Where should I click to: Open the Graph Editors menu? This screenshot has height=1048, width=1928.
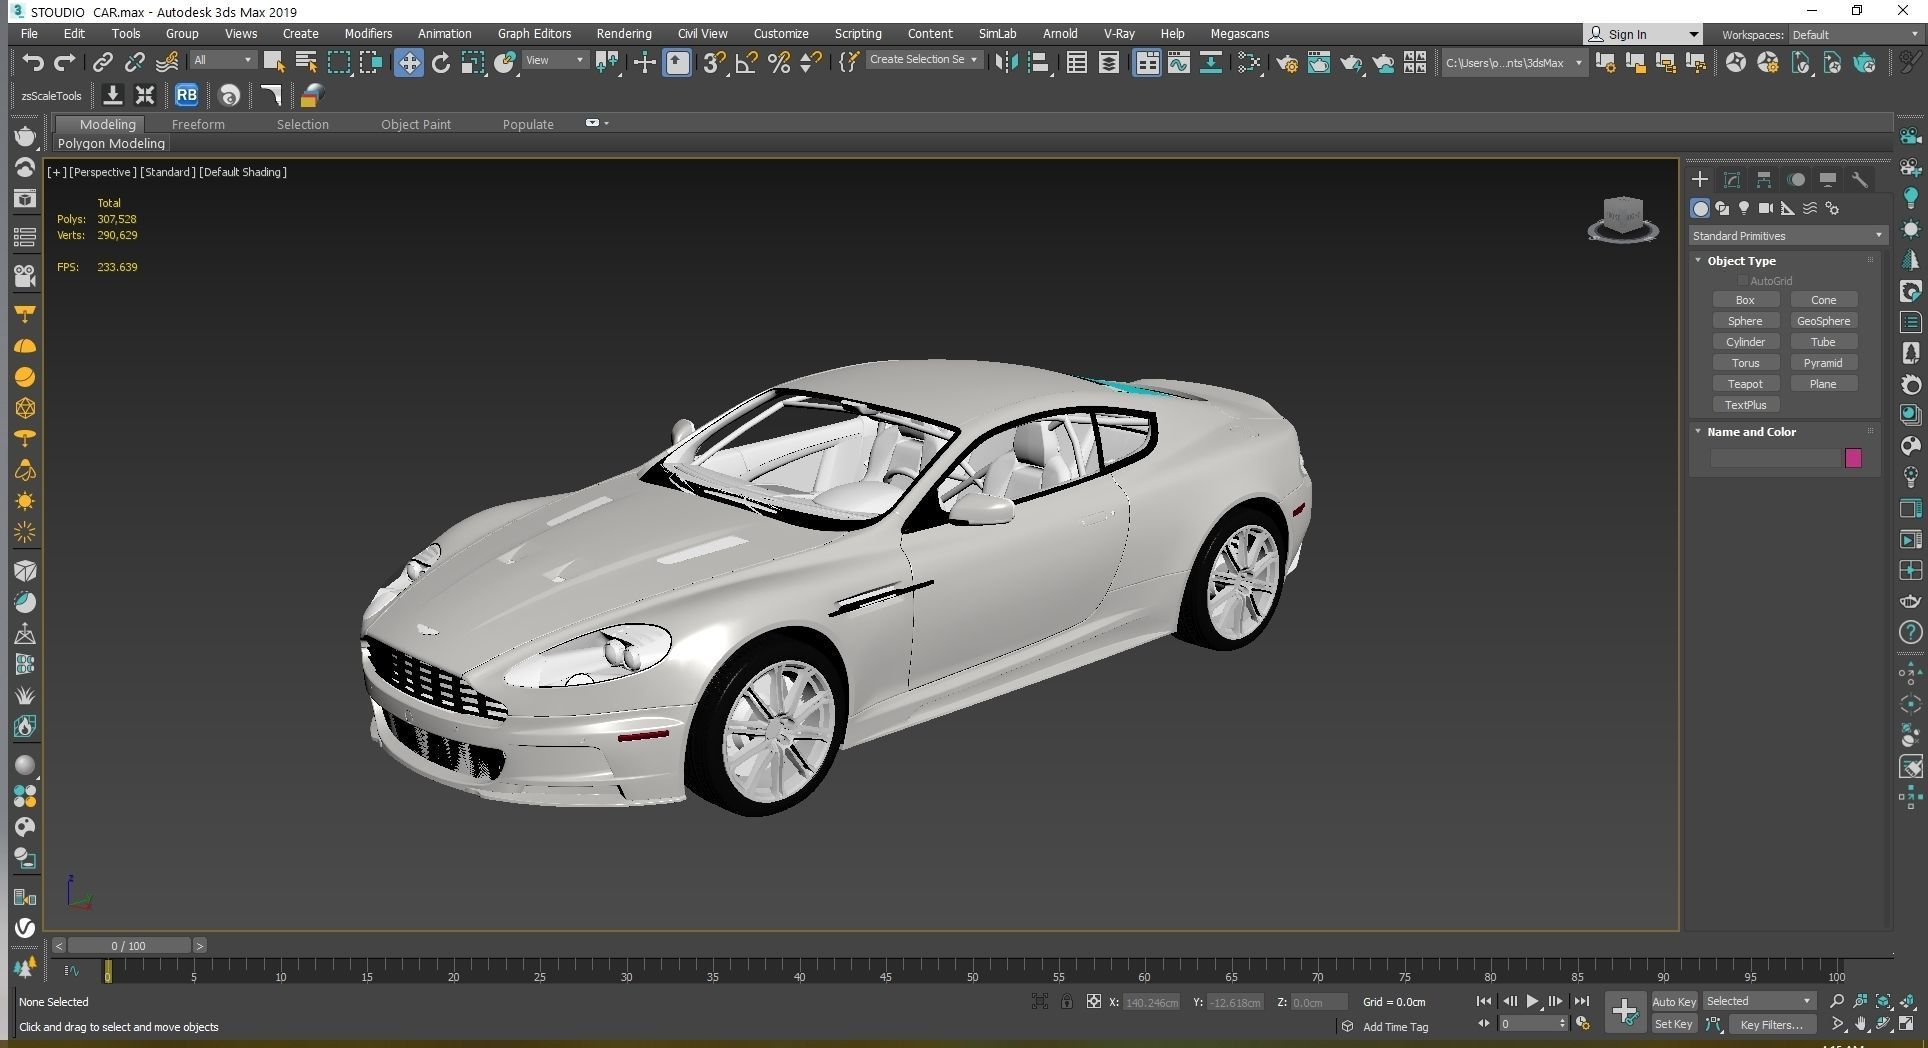534,33
